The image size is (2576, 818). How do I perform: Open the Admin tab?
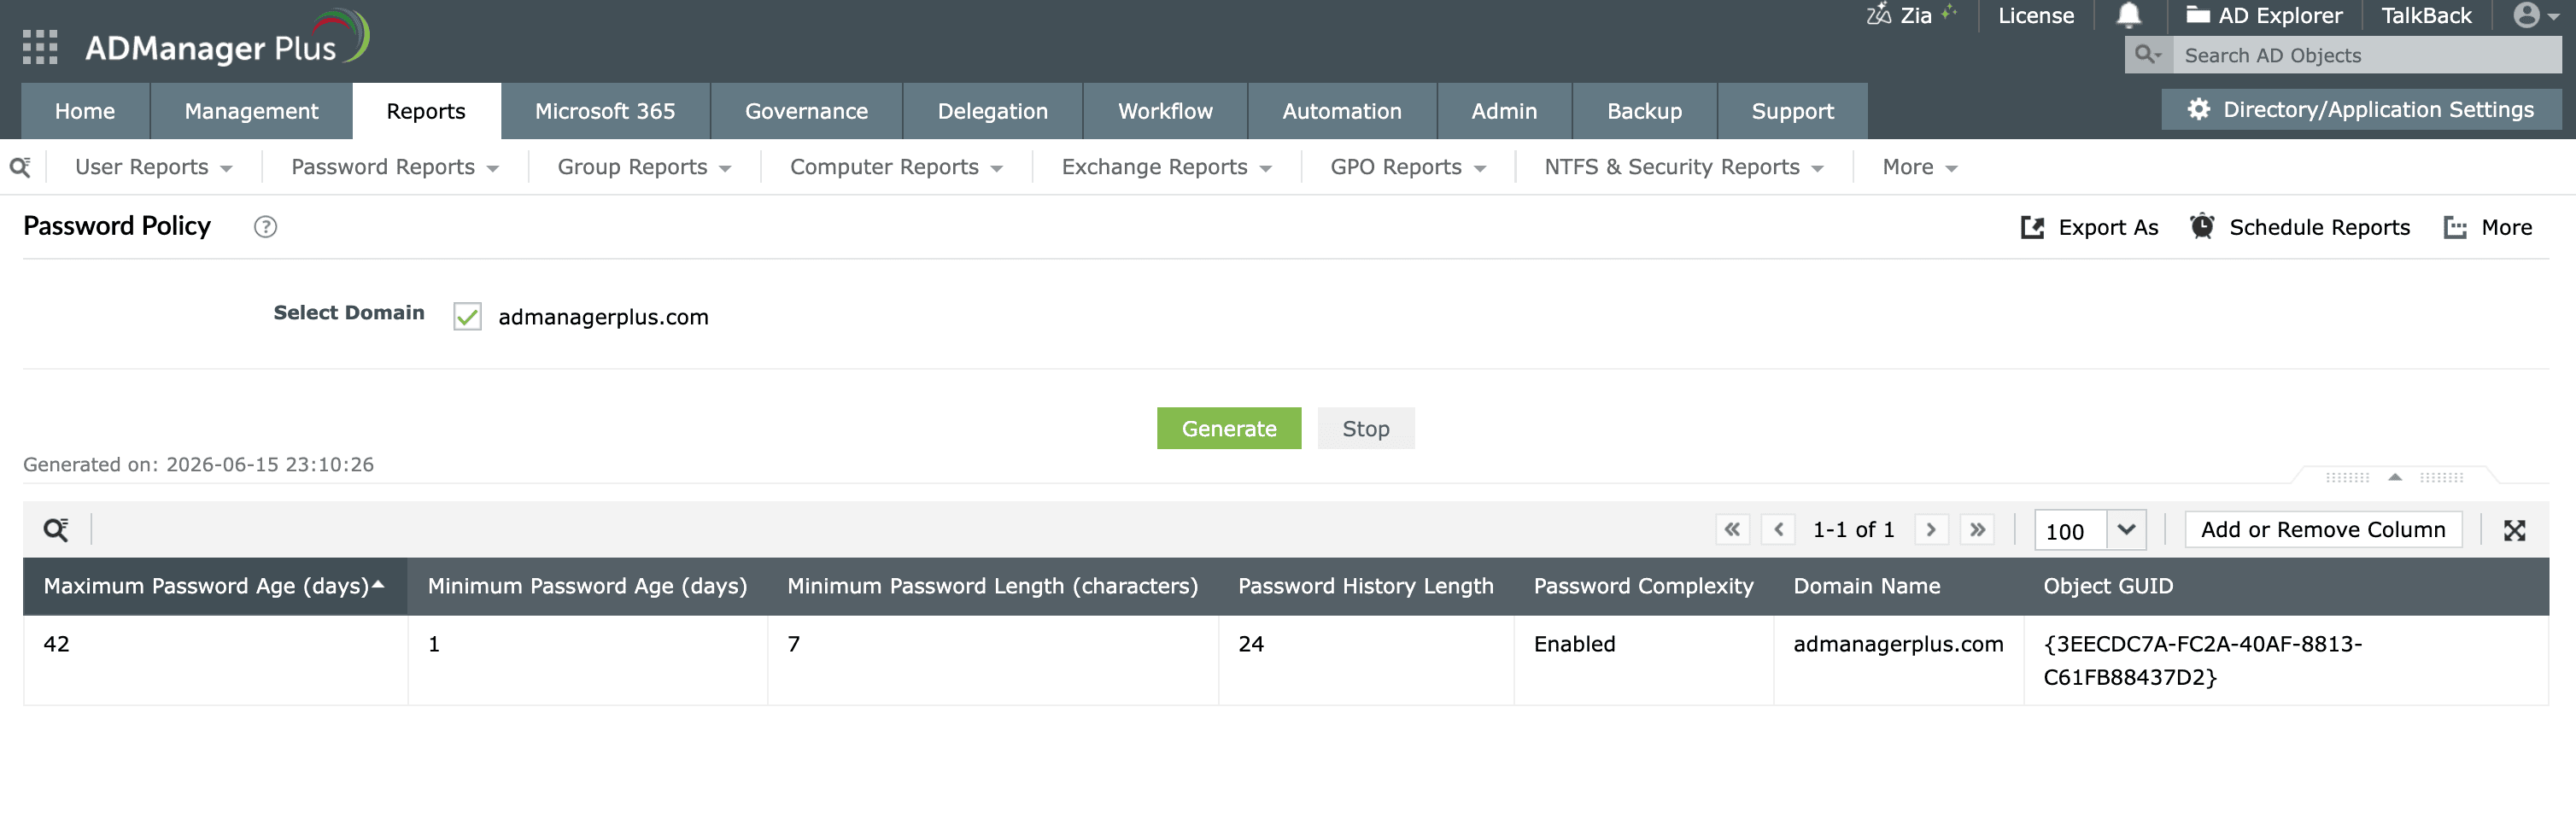(1504, 111)
